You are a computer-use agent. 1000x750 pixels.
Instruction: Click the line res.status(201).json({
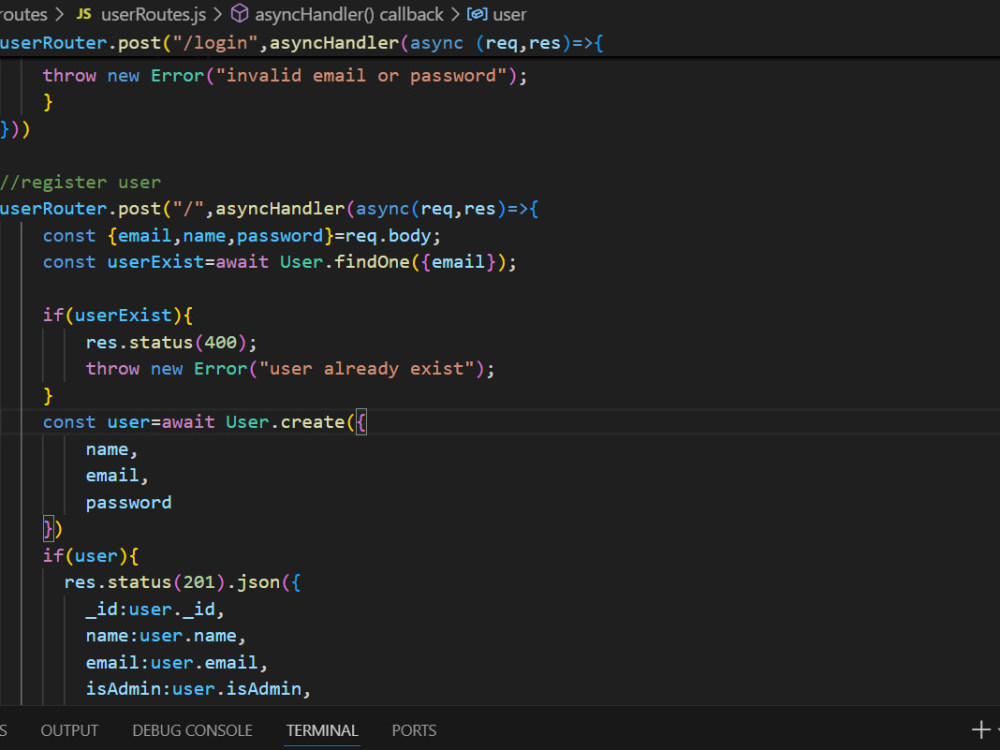click(x=182, y=582)
